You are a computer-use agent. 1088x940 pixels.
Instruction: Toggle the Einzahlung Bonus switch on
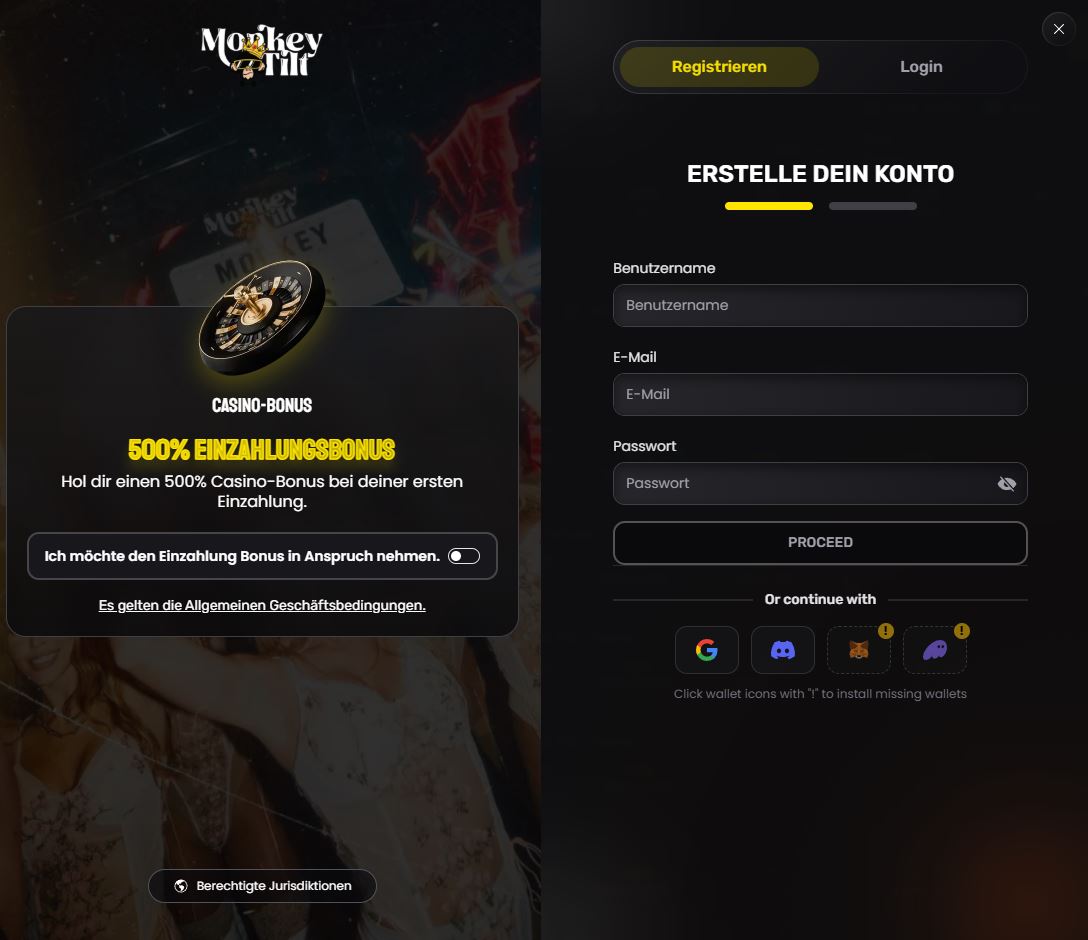pos(464,556)
